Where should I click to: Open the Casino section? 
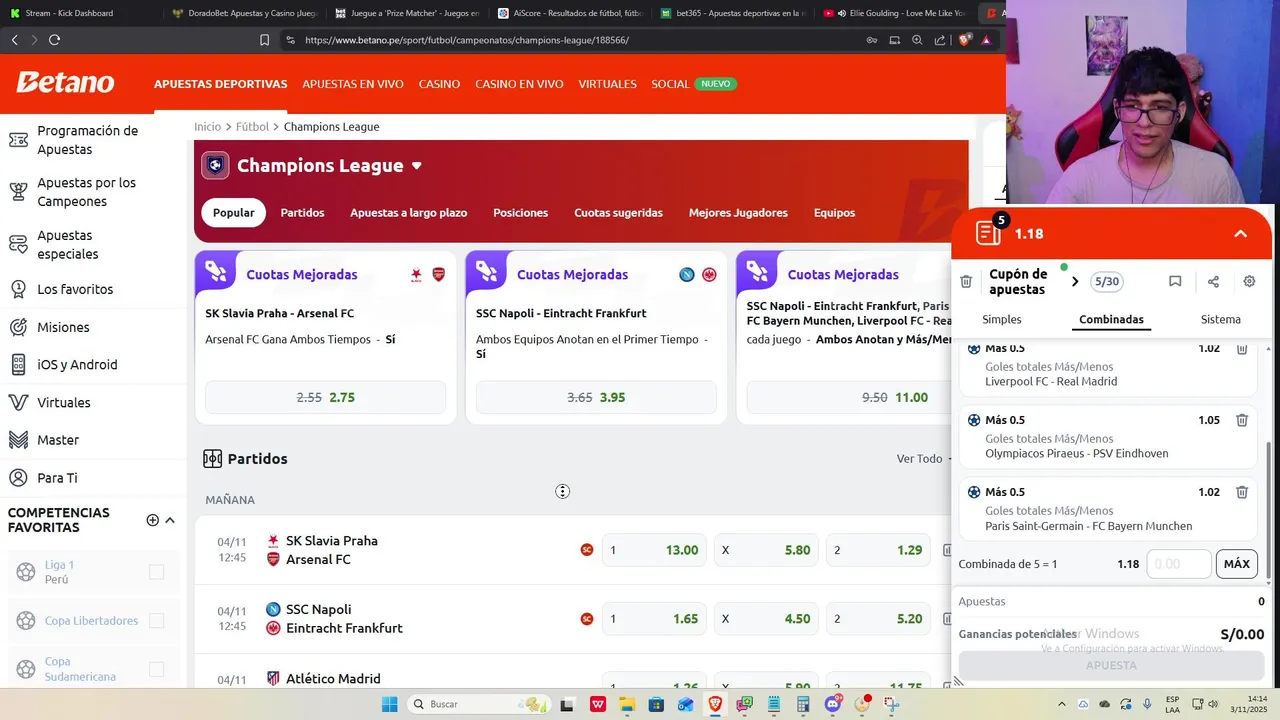tap(439, 84)
